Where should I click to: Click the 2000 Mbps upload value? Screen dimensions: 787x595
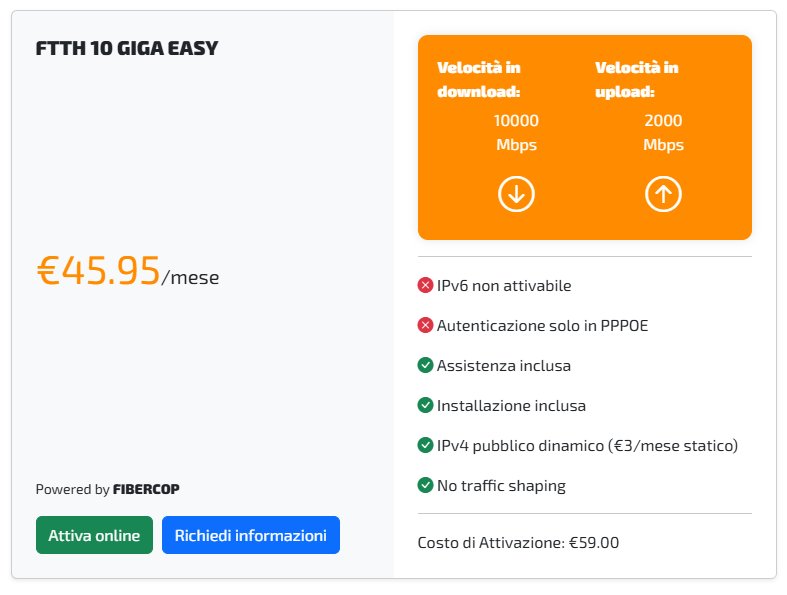pos(663,133)
